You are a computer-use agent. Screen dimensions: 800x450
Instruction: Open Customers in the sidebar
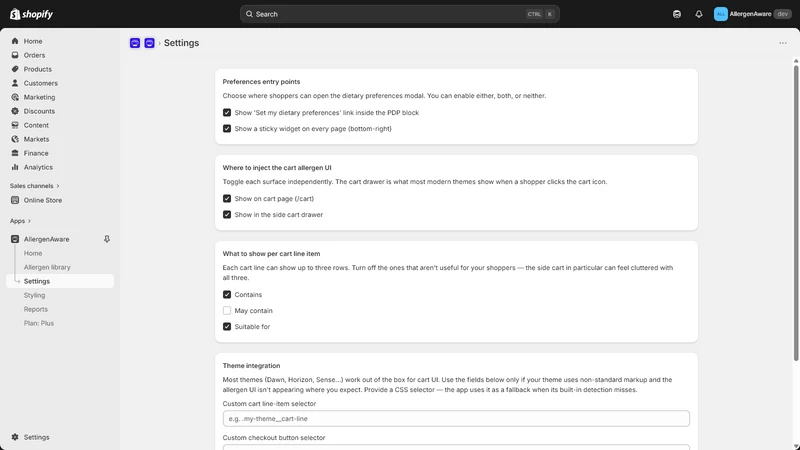click(41, 83)
